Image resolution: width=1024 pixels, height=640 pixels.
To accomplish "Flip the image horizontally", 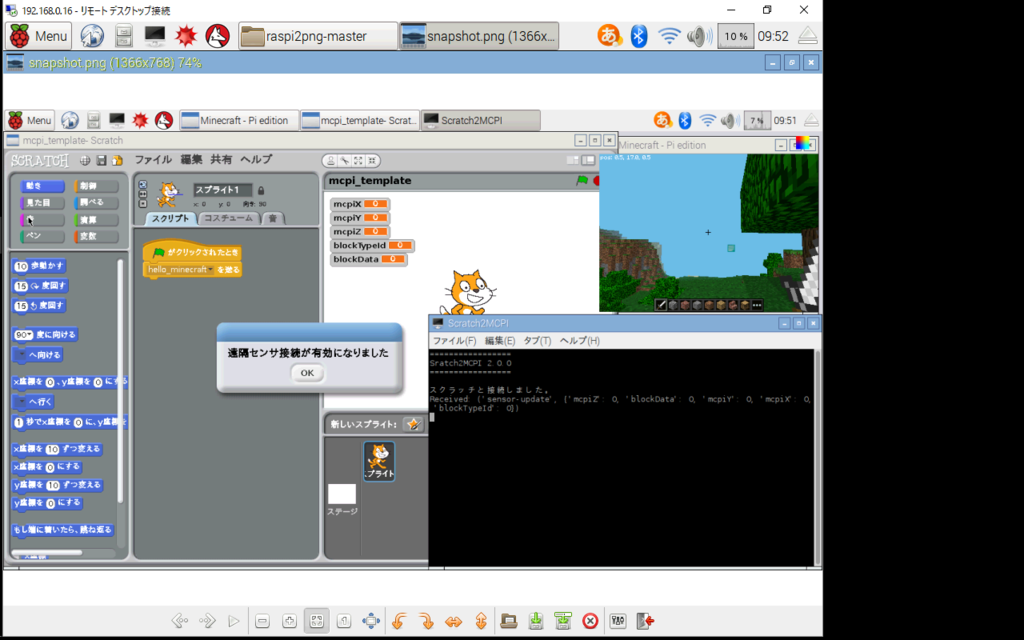I will pyautogui.click(x=453, y=620).
